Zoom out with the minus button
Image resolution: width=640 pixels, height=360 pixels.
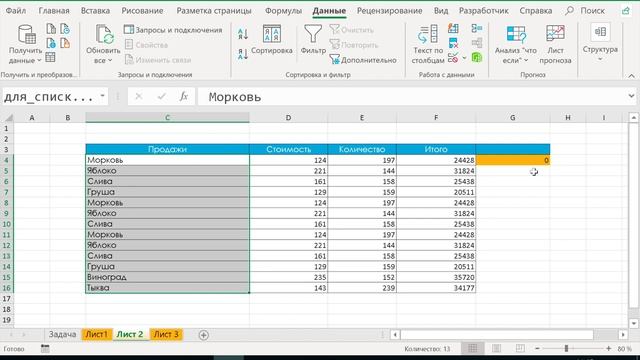[537, 348]
